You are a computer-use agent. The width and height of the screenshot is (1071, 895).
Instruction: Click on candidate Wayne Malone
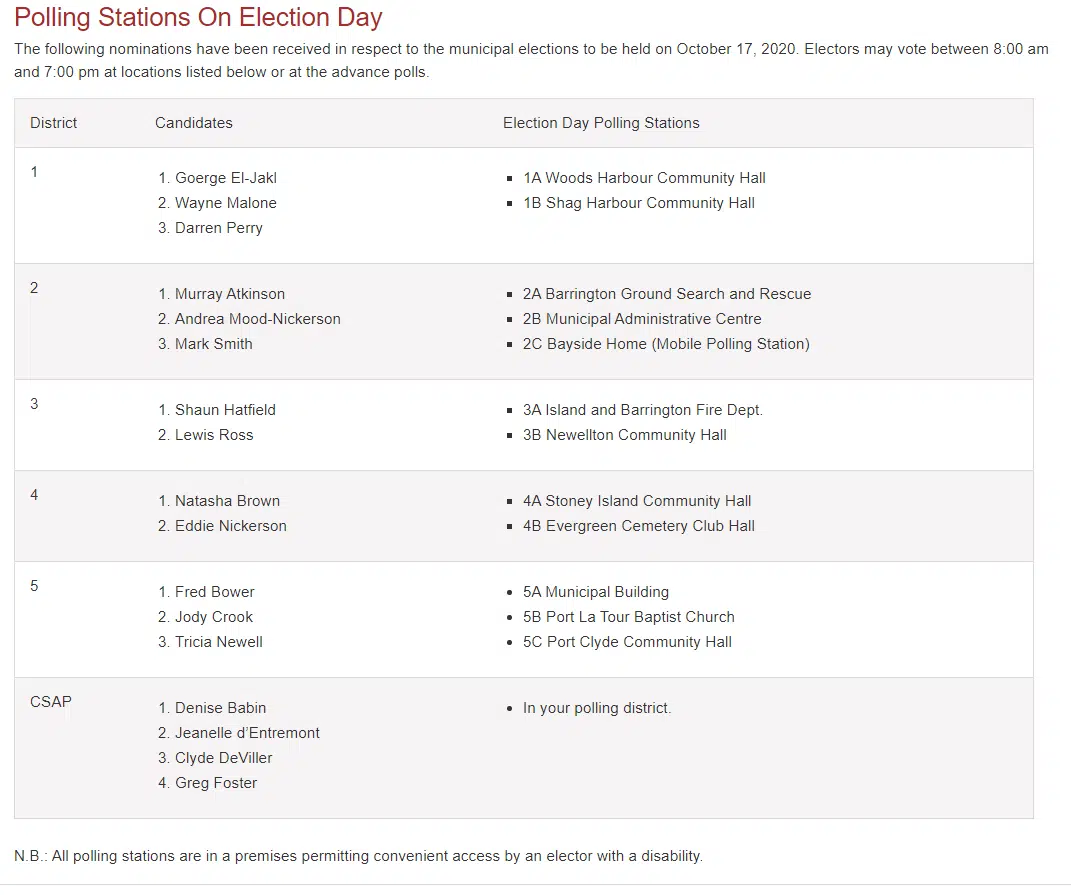coord(225,203)
